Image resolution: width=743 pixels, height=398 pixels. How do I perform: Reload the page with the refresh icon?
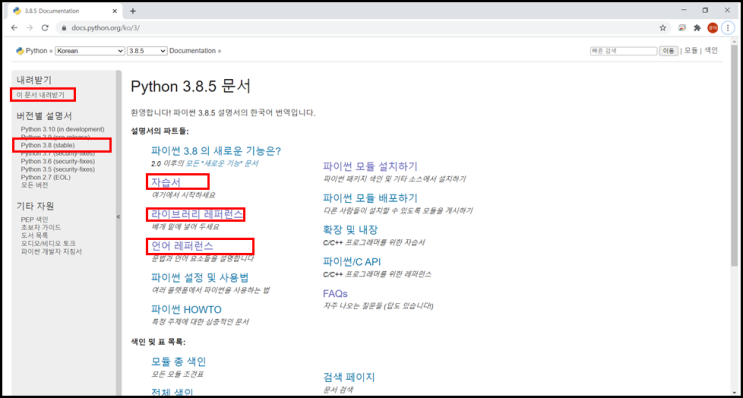coord(45,28)
